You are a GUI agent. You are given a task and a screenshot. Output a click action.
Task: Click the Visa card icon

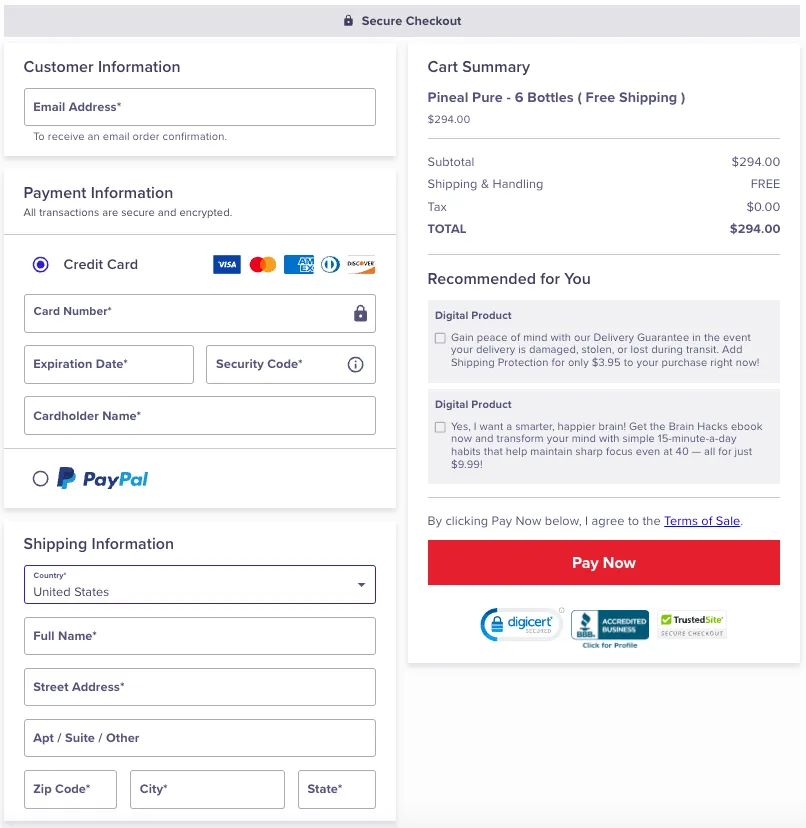(227, 265)
